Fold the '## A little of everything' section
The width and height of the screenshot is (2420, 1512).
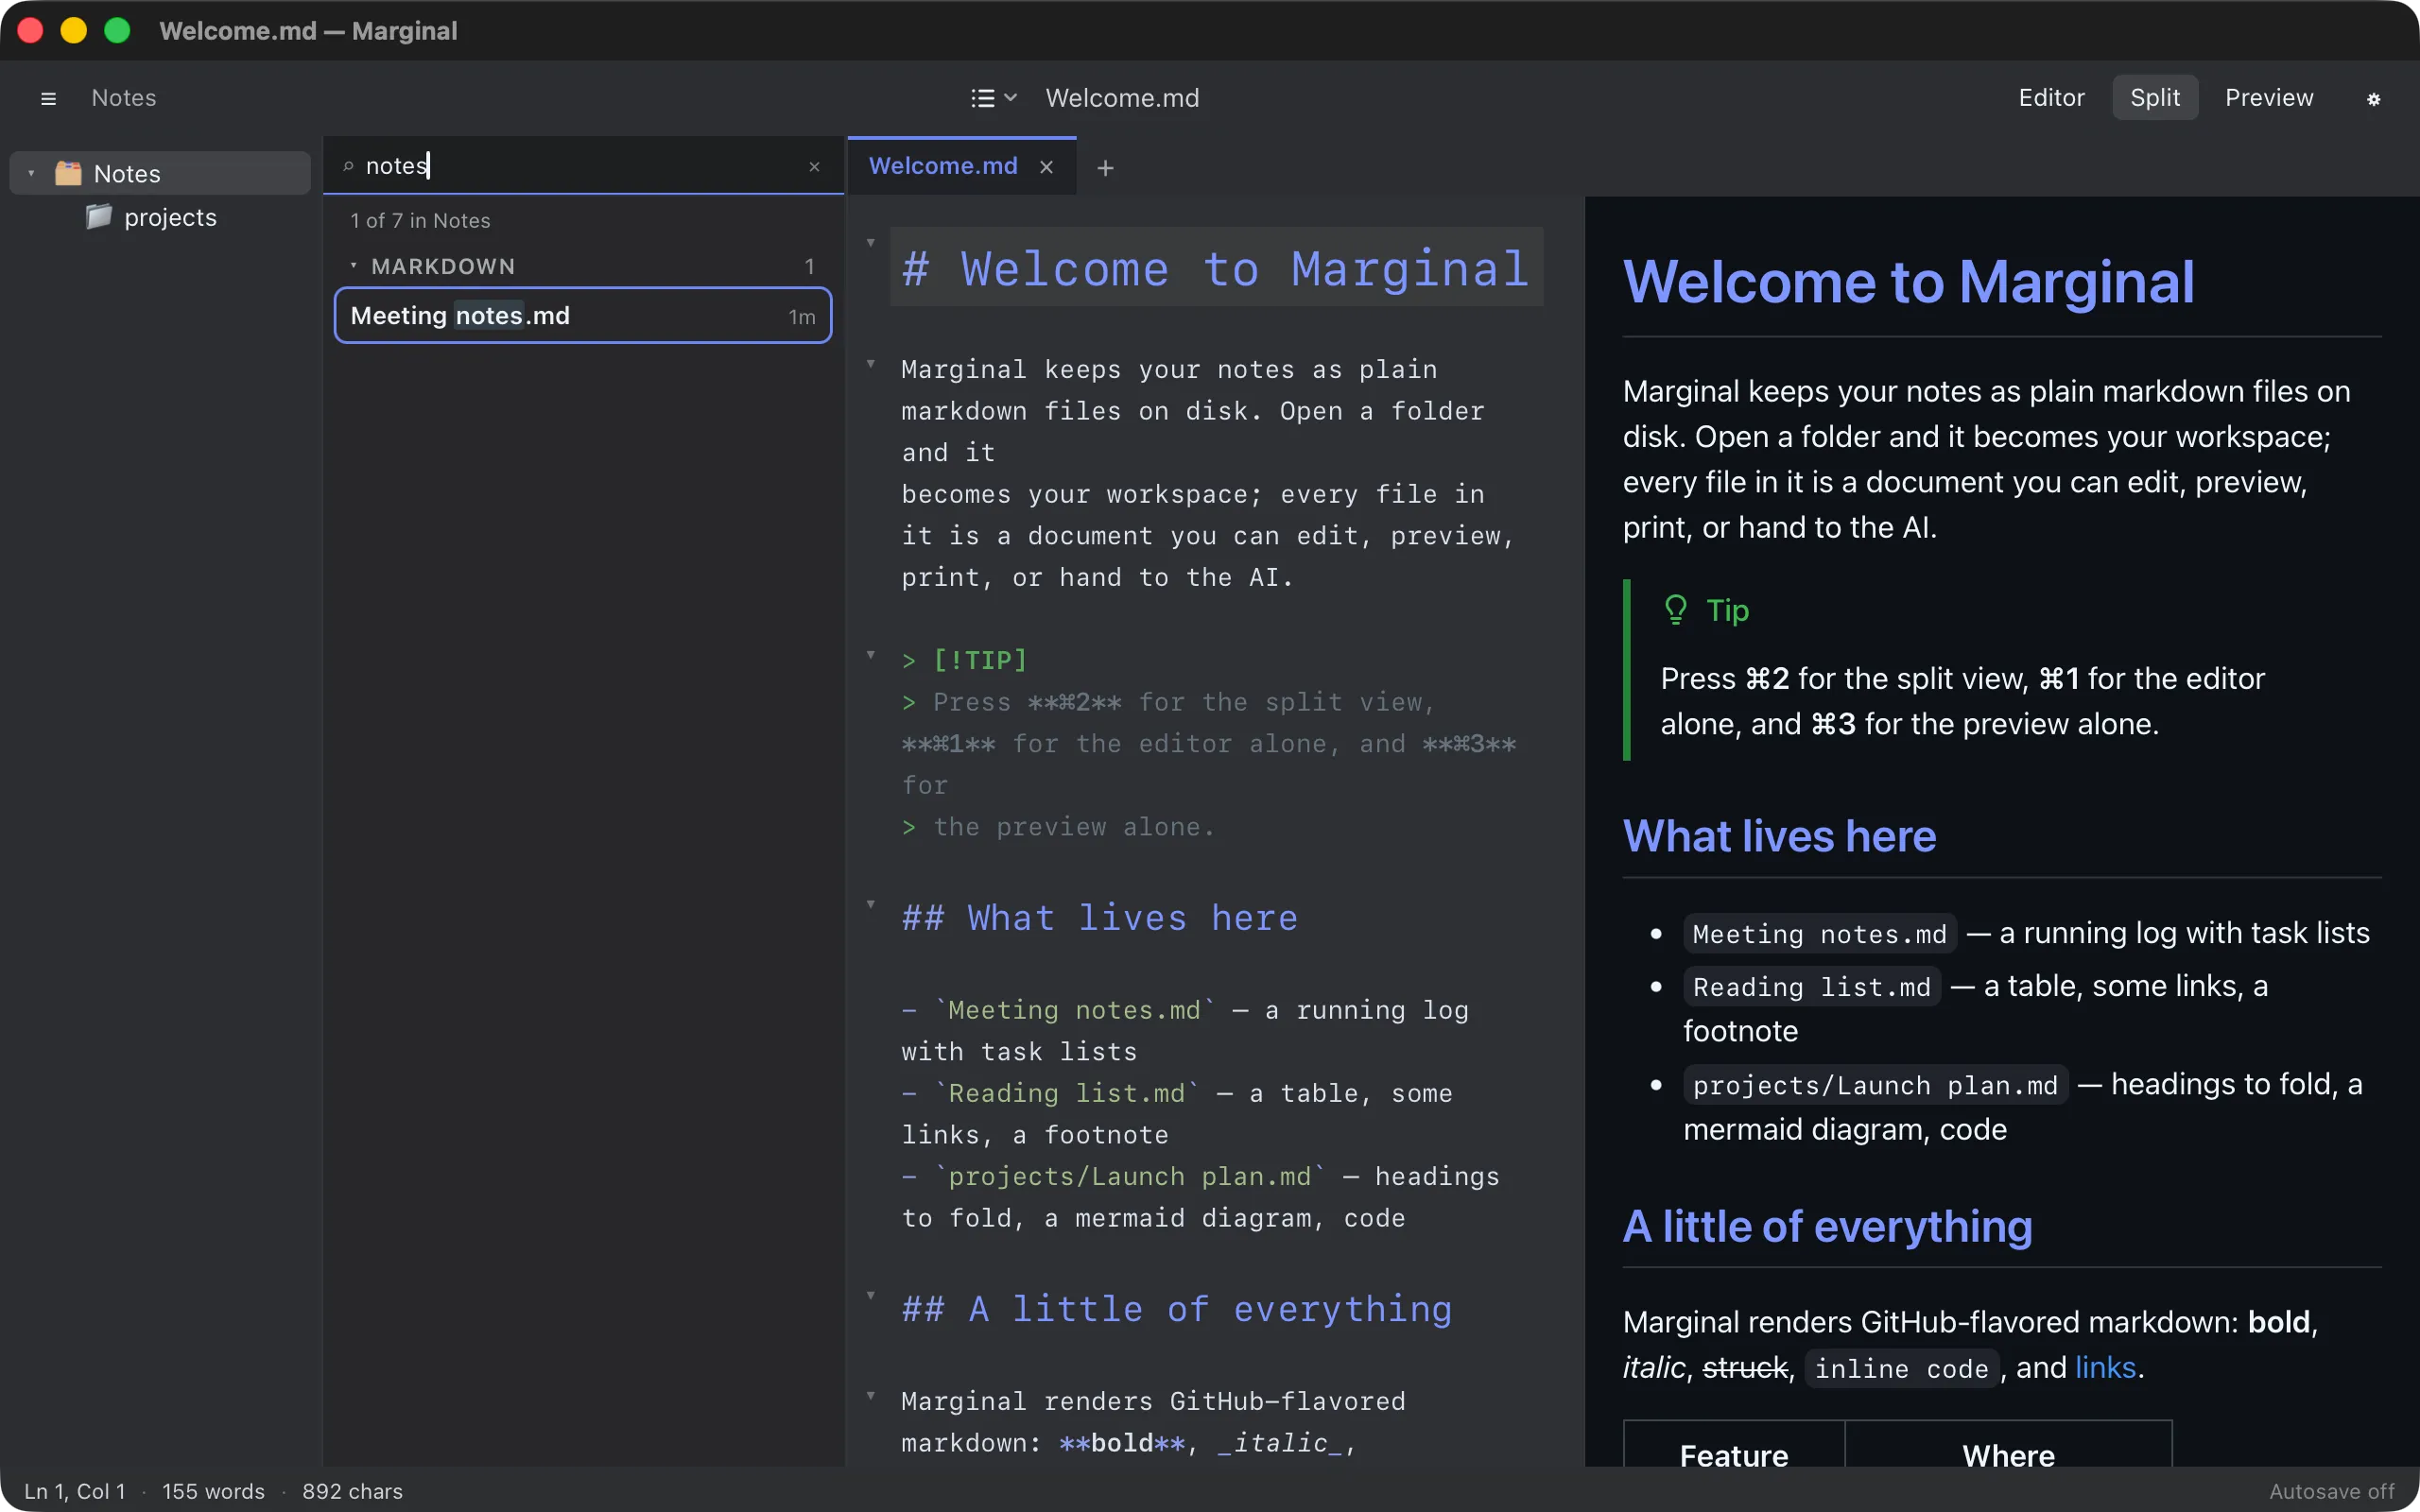pos(870,1295)
